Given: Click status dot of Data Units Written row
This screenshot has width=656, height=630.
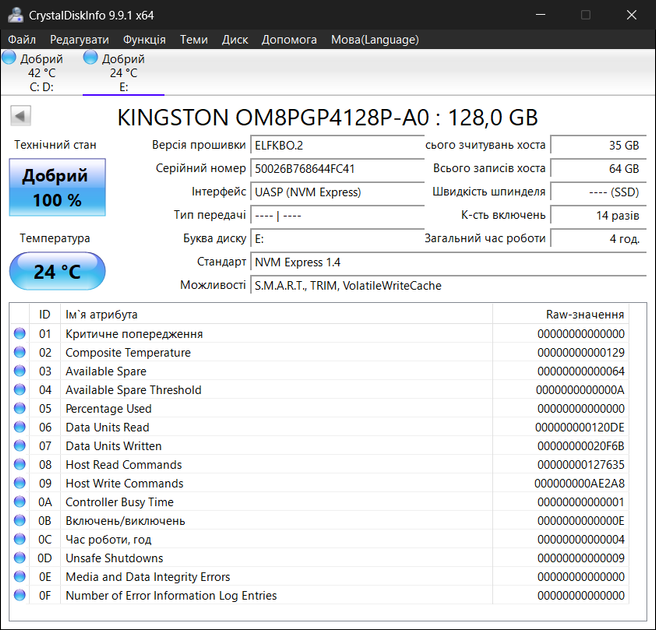Looking at the screenshot, I should coord(20,446).
